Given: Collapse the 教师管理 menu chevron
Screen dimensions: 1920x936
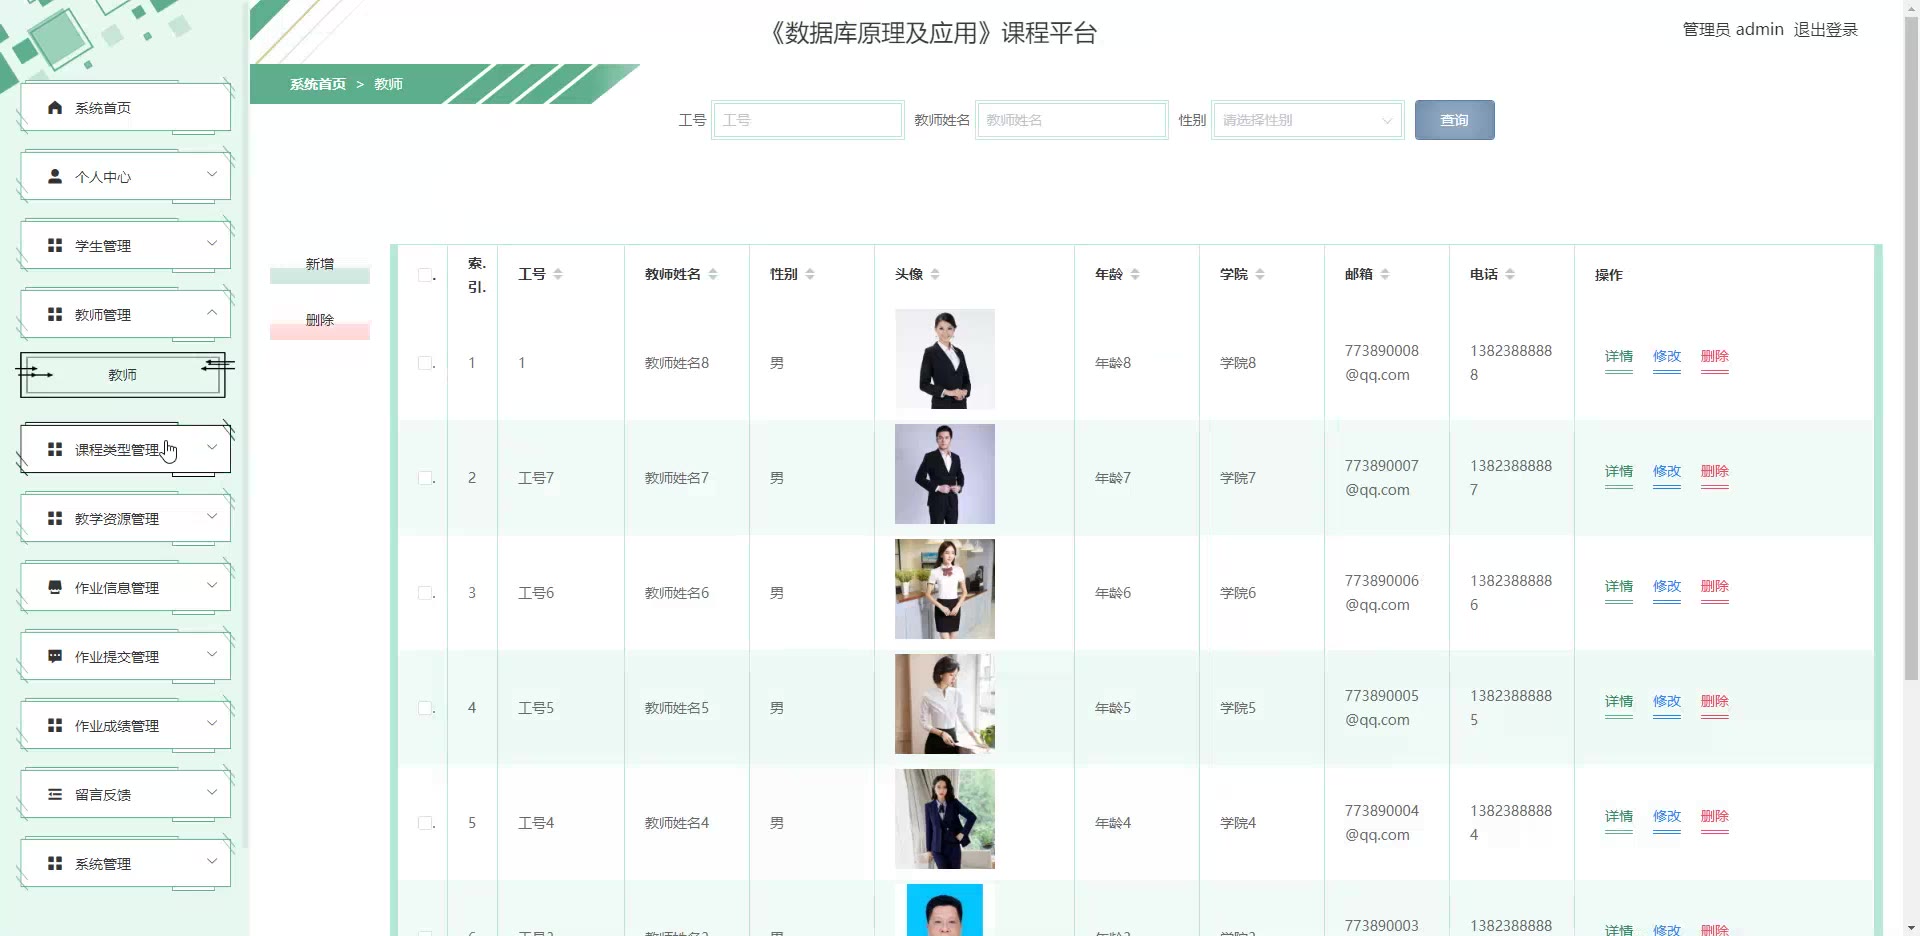Looking at the screenshot, I should click(x=212, y=313).
